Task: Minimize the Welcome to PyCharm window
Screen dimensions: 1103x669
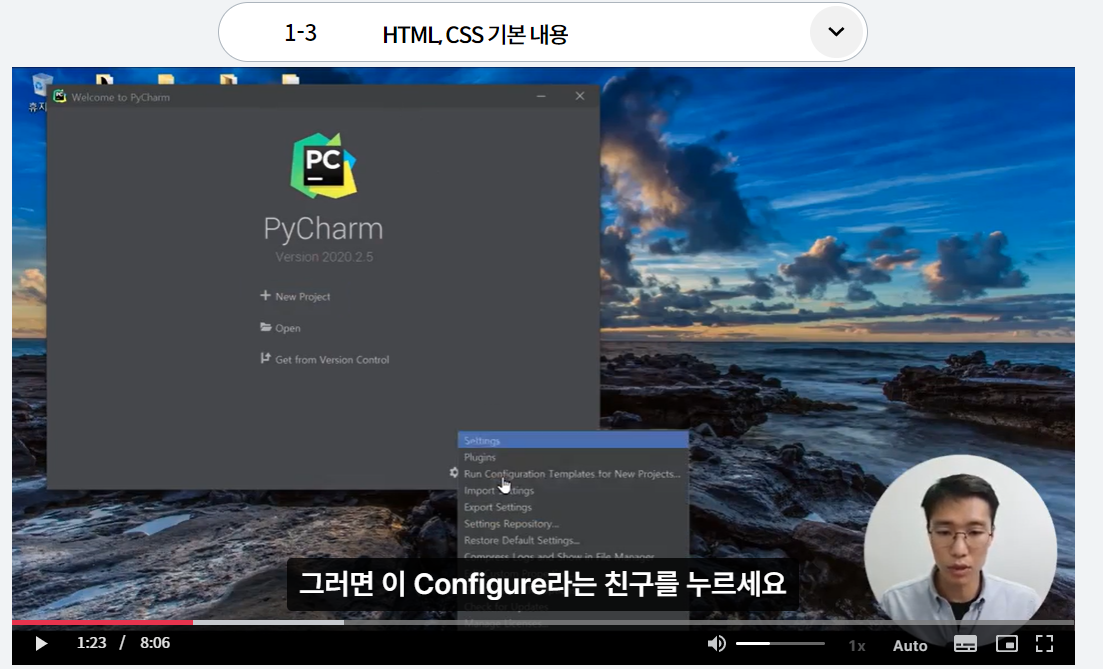Action: (541, 96)
